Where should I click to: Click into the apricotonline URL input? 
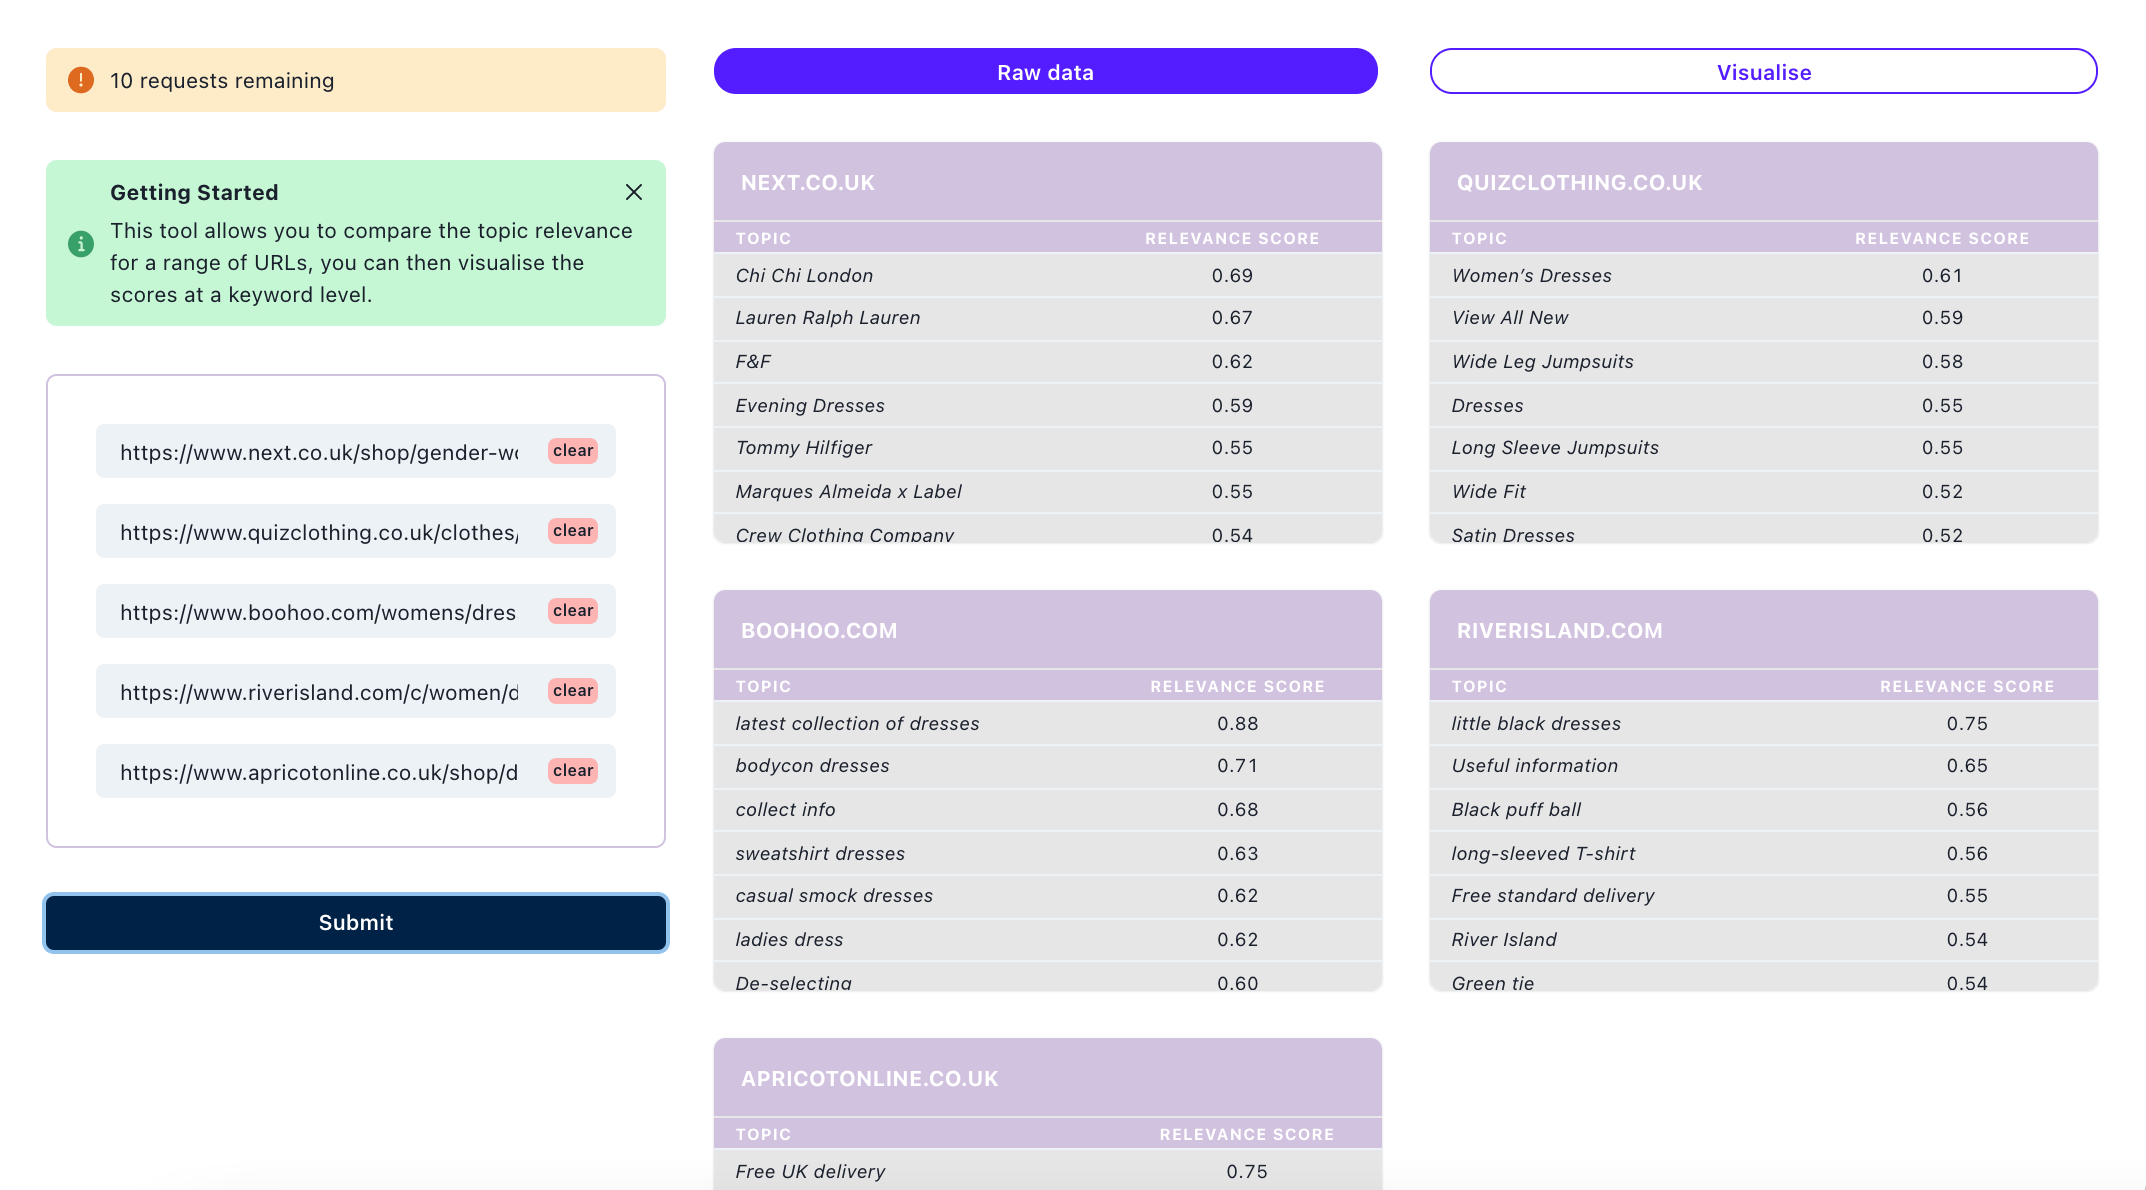tap(318, 772)
